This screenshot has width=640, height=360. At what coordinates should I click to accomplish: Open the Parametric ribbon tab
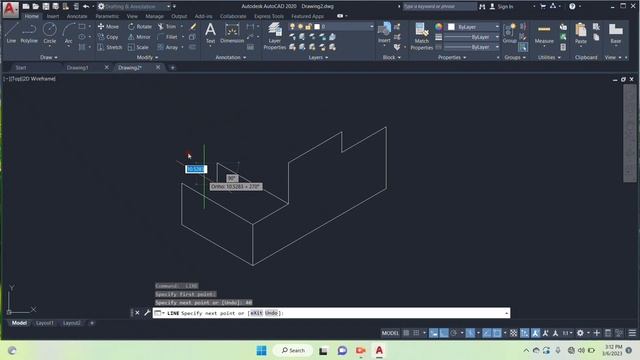coord(107,16)
